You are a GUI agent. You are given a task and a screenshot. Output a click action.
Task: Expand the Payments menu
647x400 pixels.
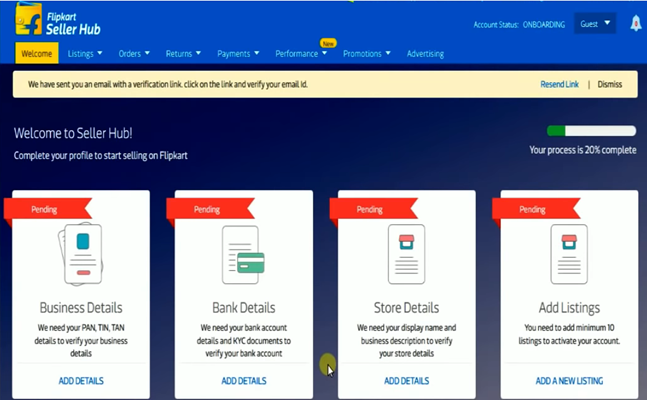(238, 54)
